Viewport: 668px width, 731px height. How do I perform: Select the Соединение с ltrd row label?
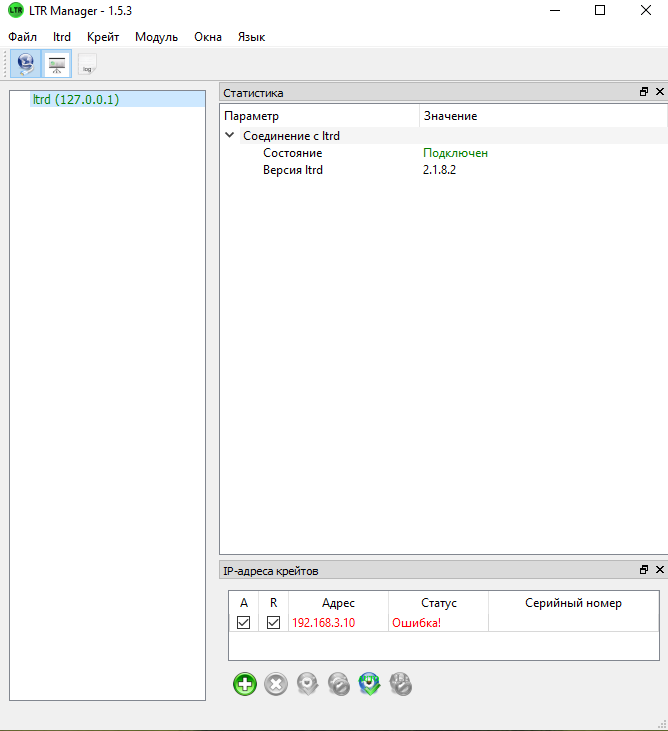coord(291,136)
